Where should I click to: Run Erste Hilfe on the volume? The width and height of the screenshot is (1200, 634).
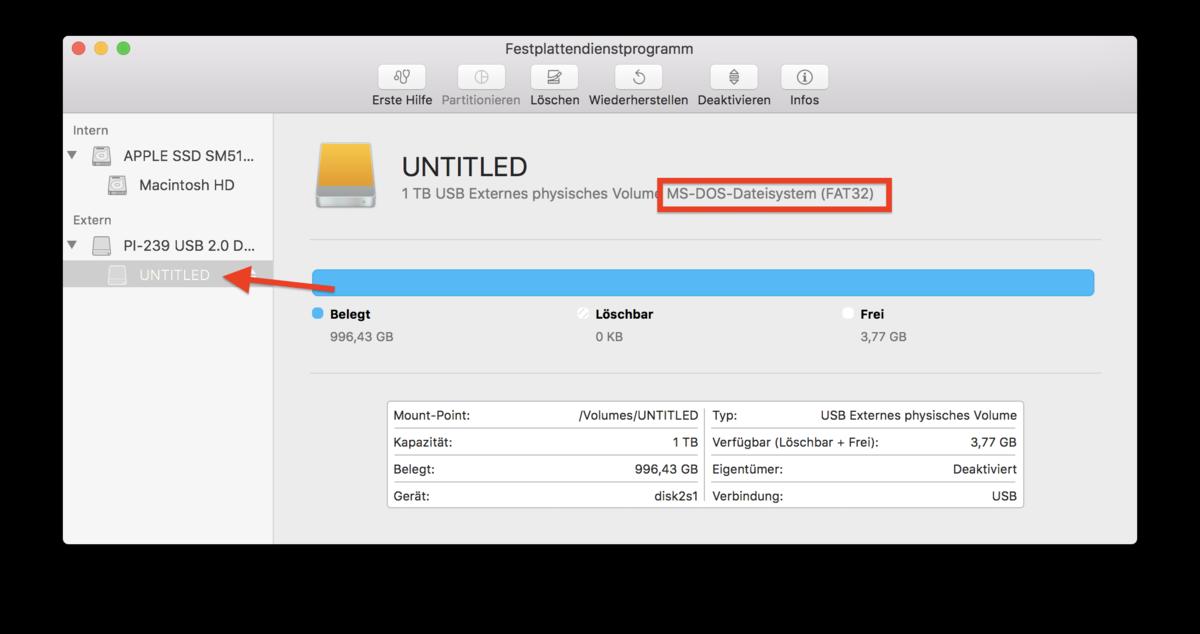coord(402,77)
